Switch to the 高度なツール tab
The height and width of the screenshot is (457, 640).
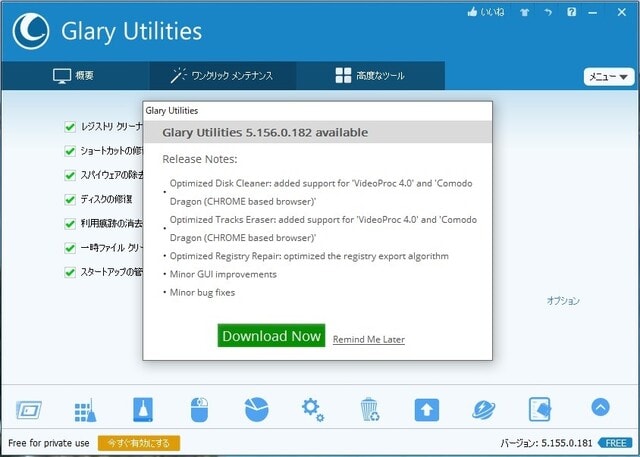pos(371,76)
